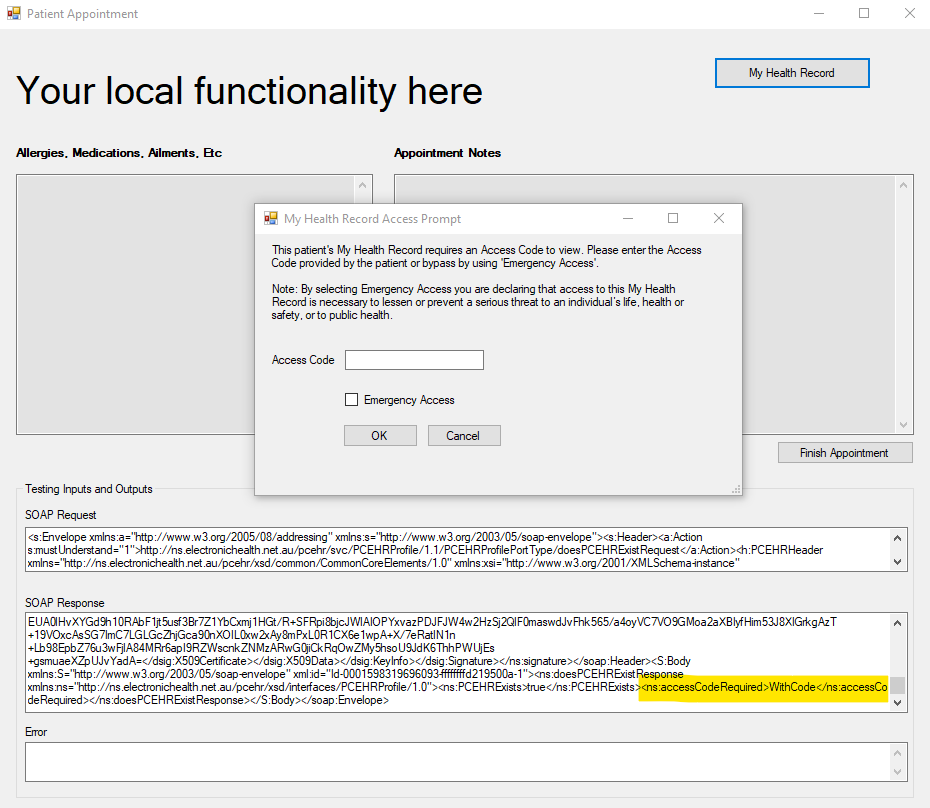
Task: Click inside the Appointment Notes text area
Action: coord(820,300)
